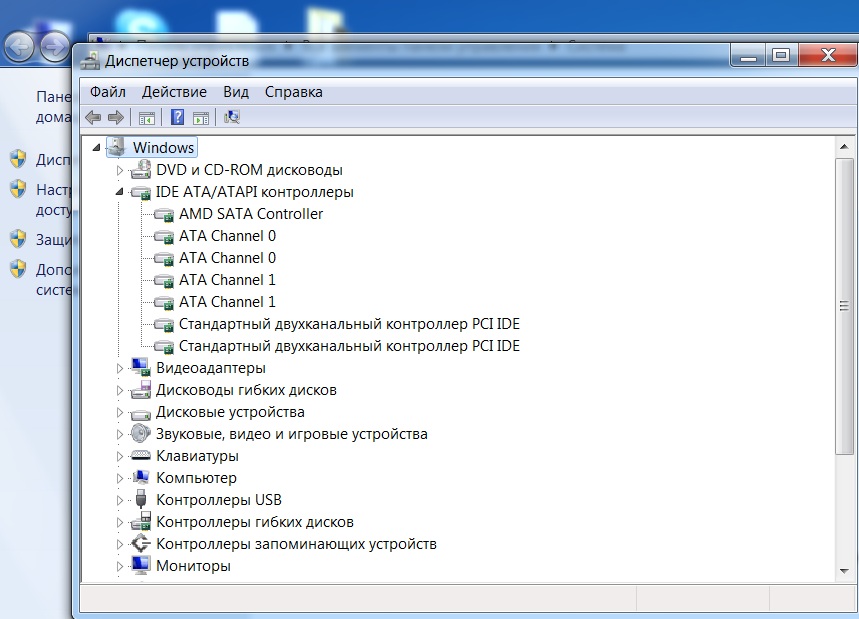
Task: Click the Видеоадаптеры display adapter icon
Action: click(x=141, y=368)
